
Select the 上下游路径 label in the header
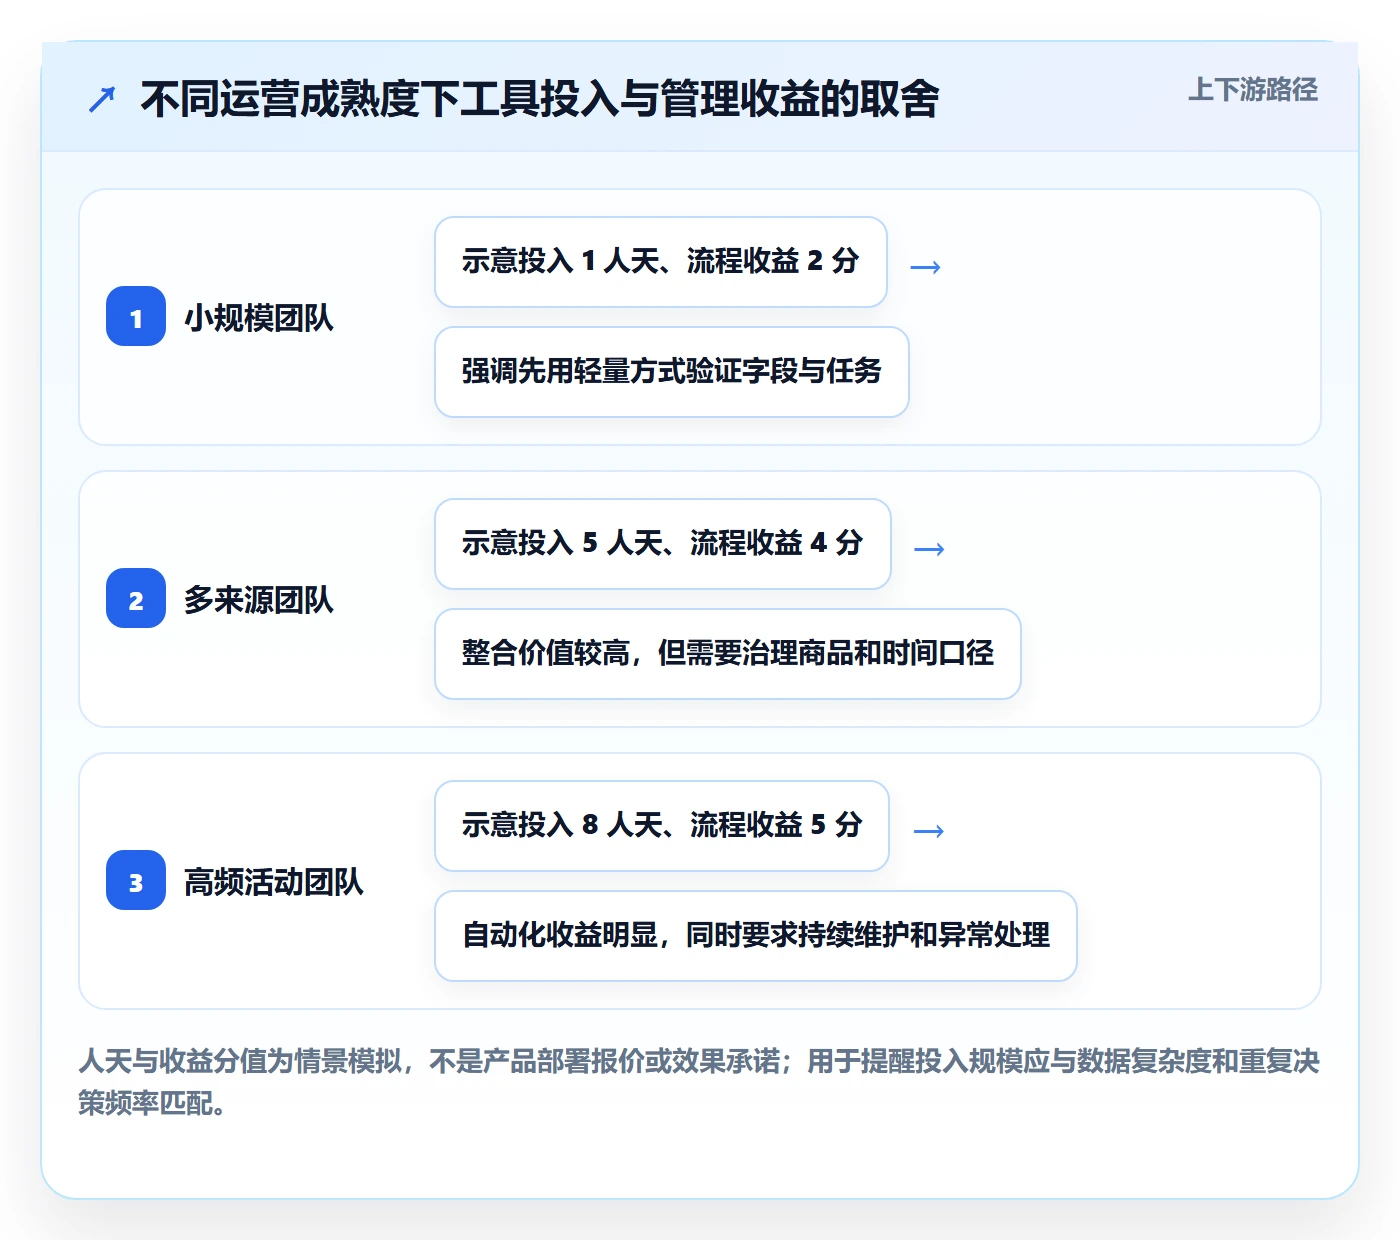pyautogui.click(x=1252, y=90)
